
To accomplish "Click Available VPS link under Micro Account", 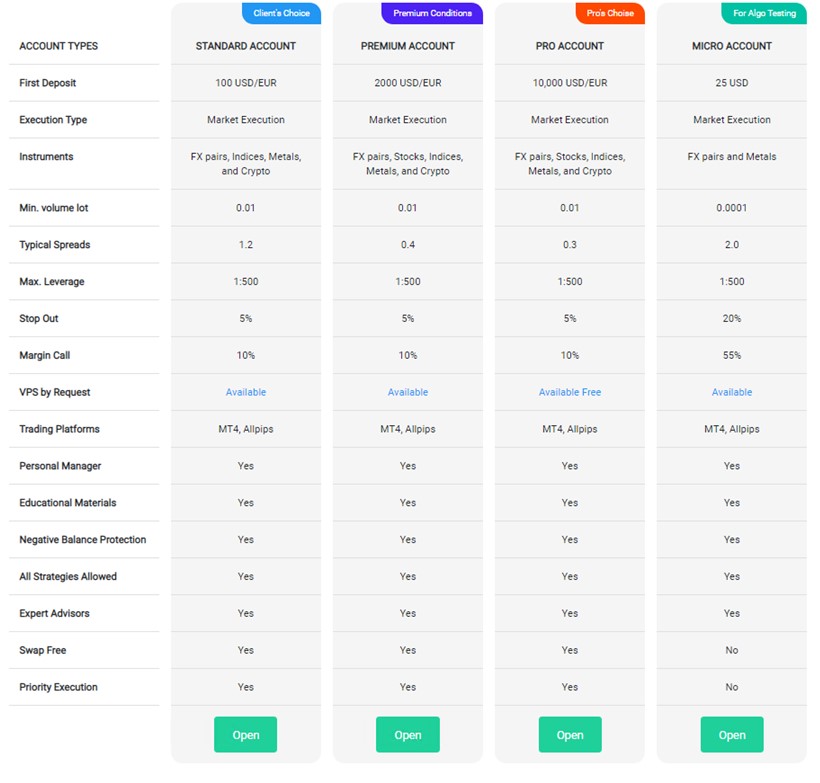I will pyautogui.click(x=732, y=392).
